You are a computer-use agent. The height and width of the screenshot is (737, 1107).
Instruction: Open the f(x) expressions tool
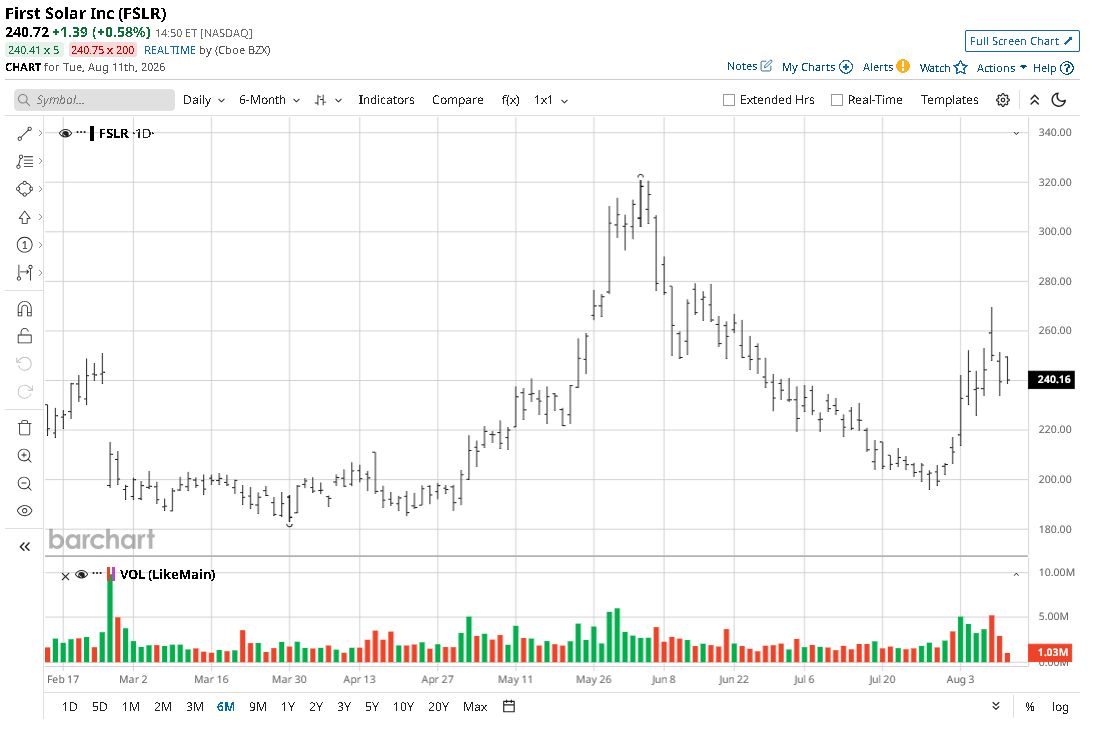(x=510, y=100)
